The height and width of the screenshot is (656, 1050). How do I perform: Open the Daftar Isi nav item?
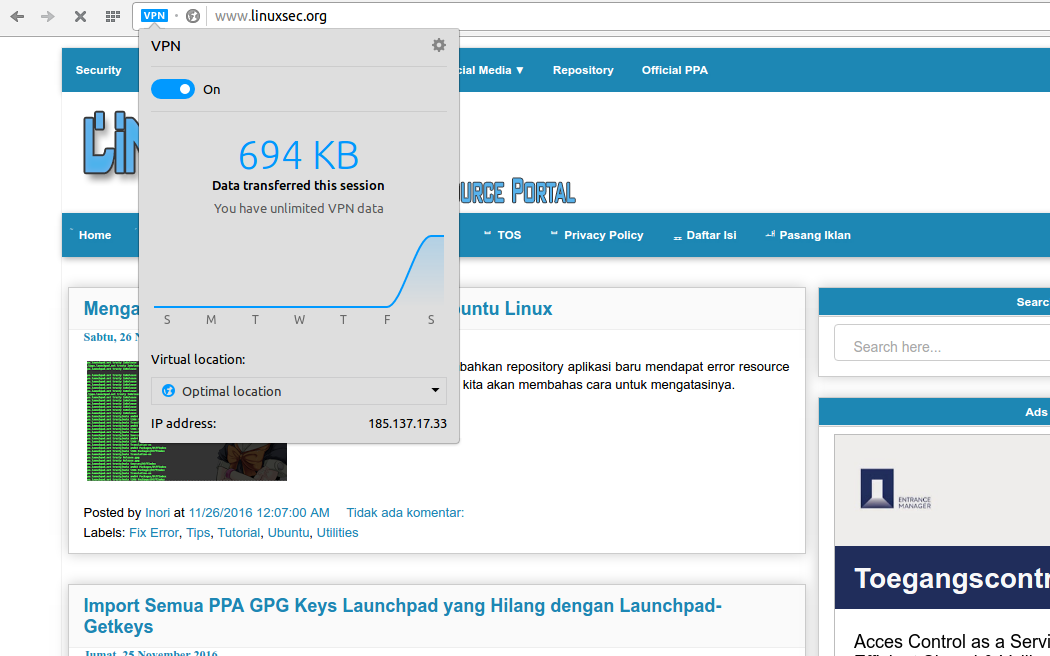pyautogui.click(x=711, y=235)
